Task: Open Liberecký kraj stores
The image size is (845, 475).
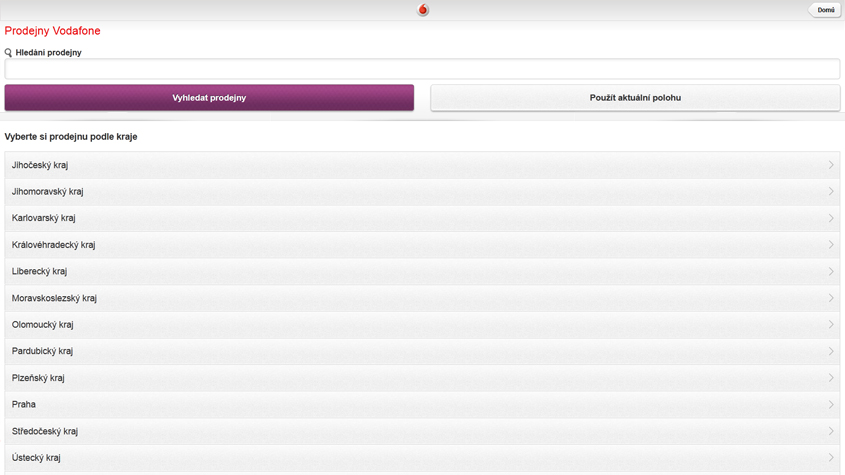Action: click(x=422, y=271)
